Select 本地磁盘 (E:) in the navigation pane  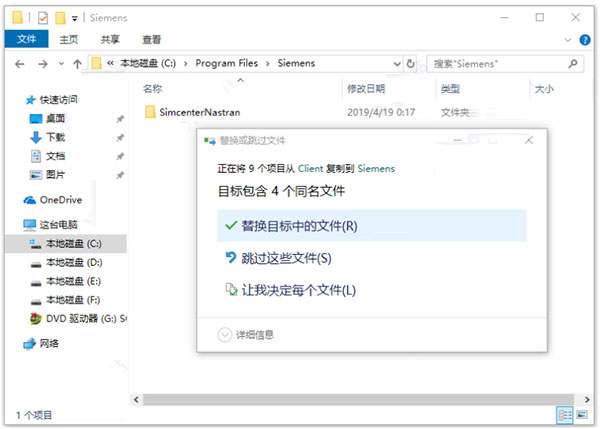pyautogui.click(x=73, y=281)
